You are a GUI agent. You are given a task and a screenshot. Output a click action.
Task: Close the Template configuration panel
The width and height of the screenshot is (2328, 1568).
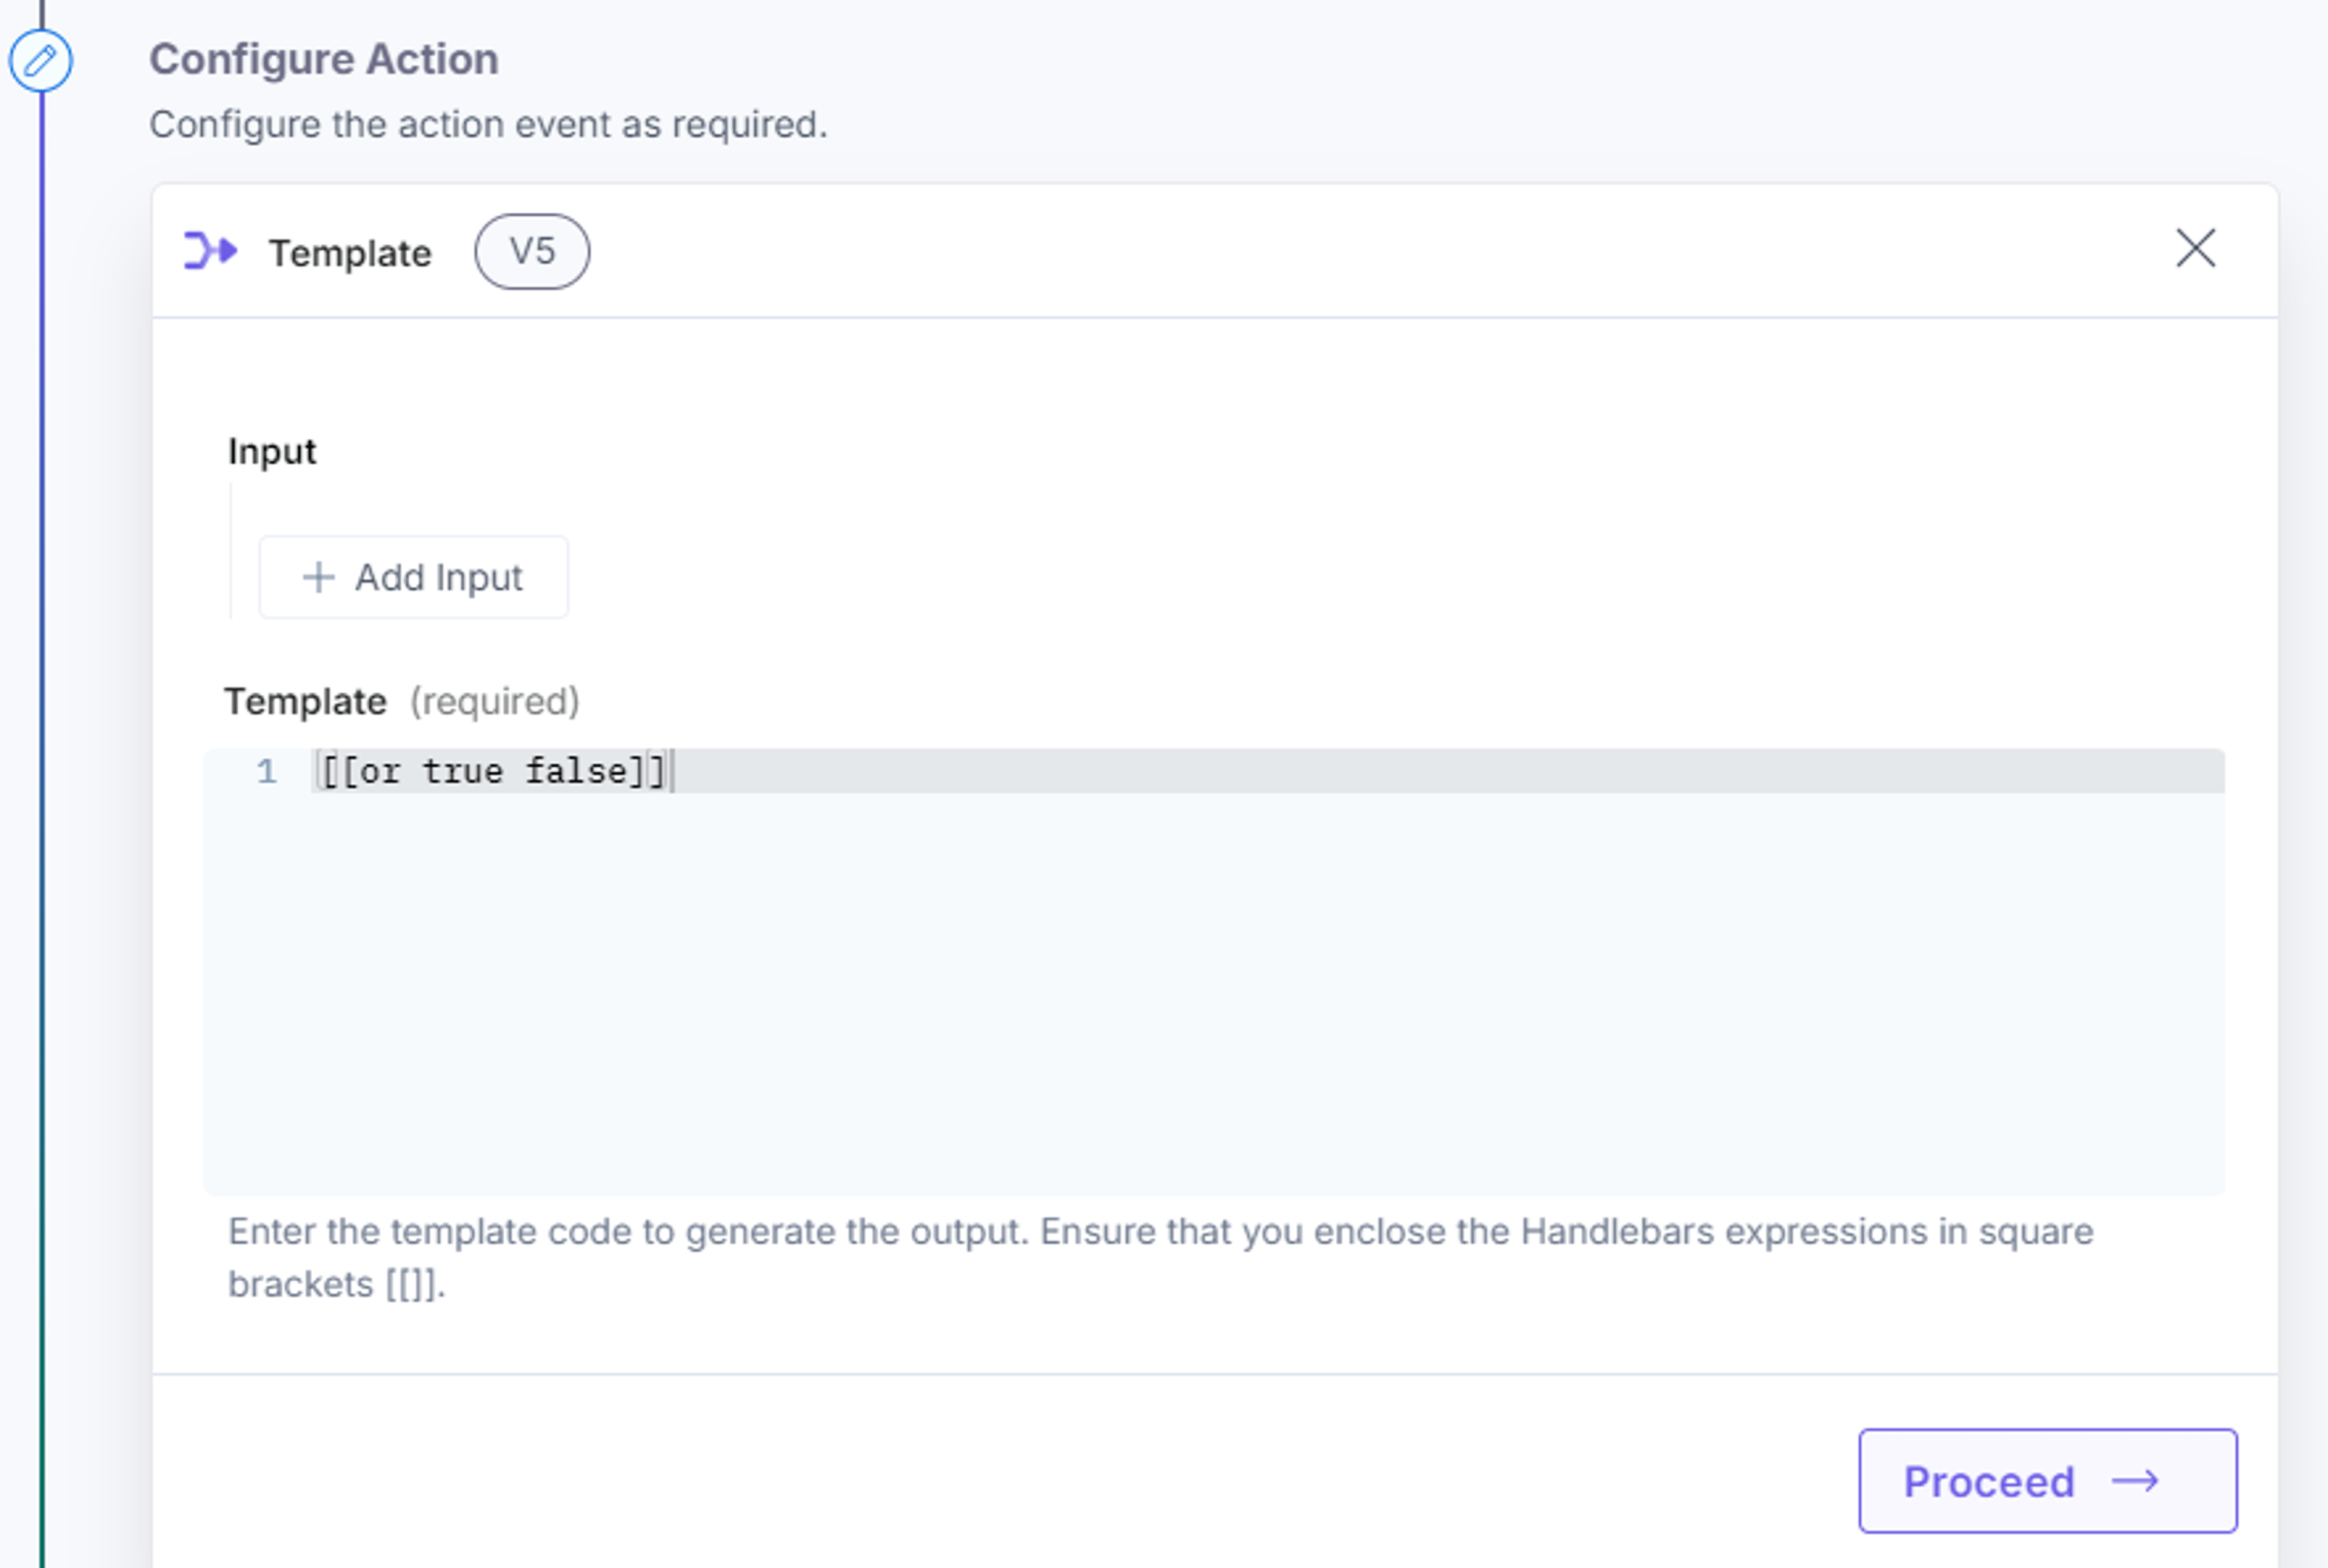click(2195, 248)
